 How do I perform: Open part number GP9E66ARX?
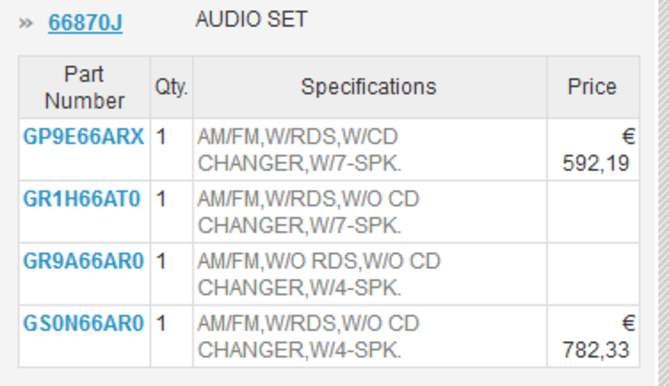pos(84,137)
